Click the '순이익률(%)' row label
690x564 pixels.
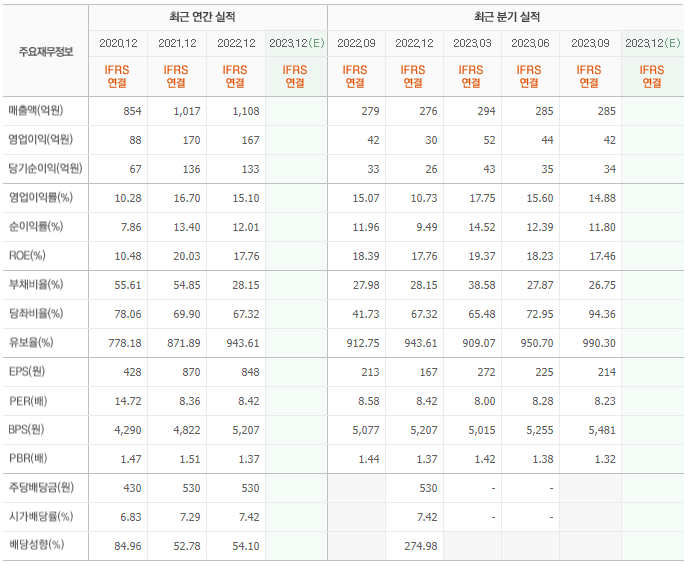click(36, 227)
